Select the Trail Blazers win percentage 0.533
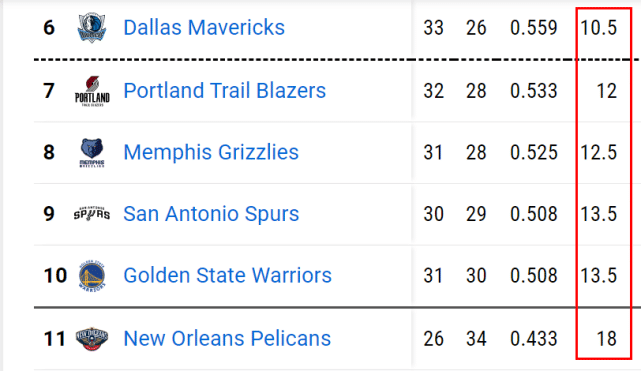The width and height of the screenshot is (641, 371). [x=533, y=91]
